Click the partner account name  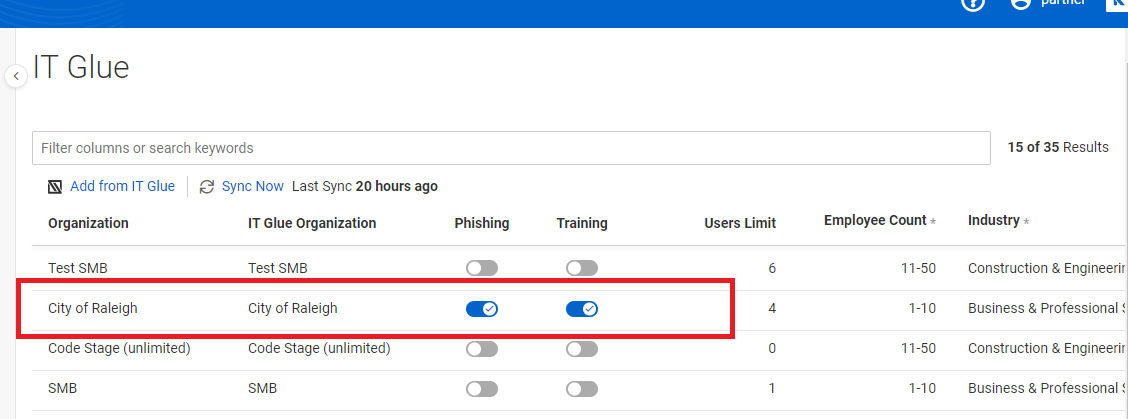pyautogui.click(x=1063, y=3)
